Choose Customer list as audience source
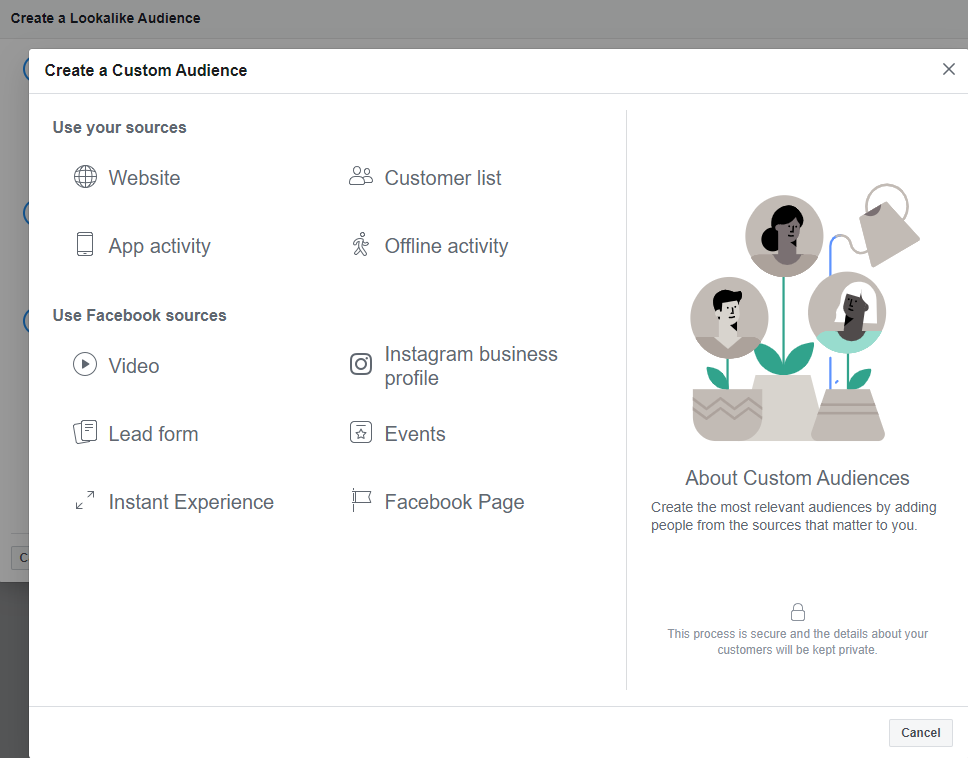Image resolution: width=968 pixels, height=758 pixels. coord(443,178)
